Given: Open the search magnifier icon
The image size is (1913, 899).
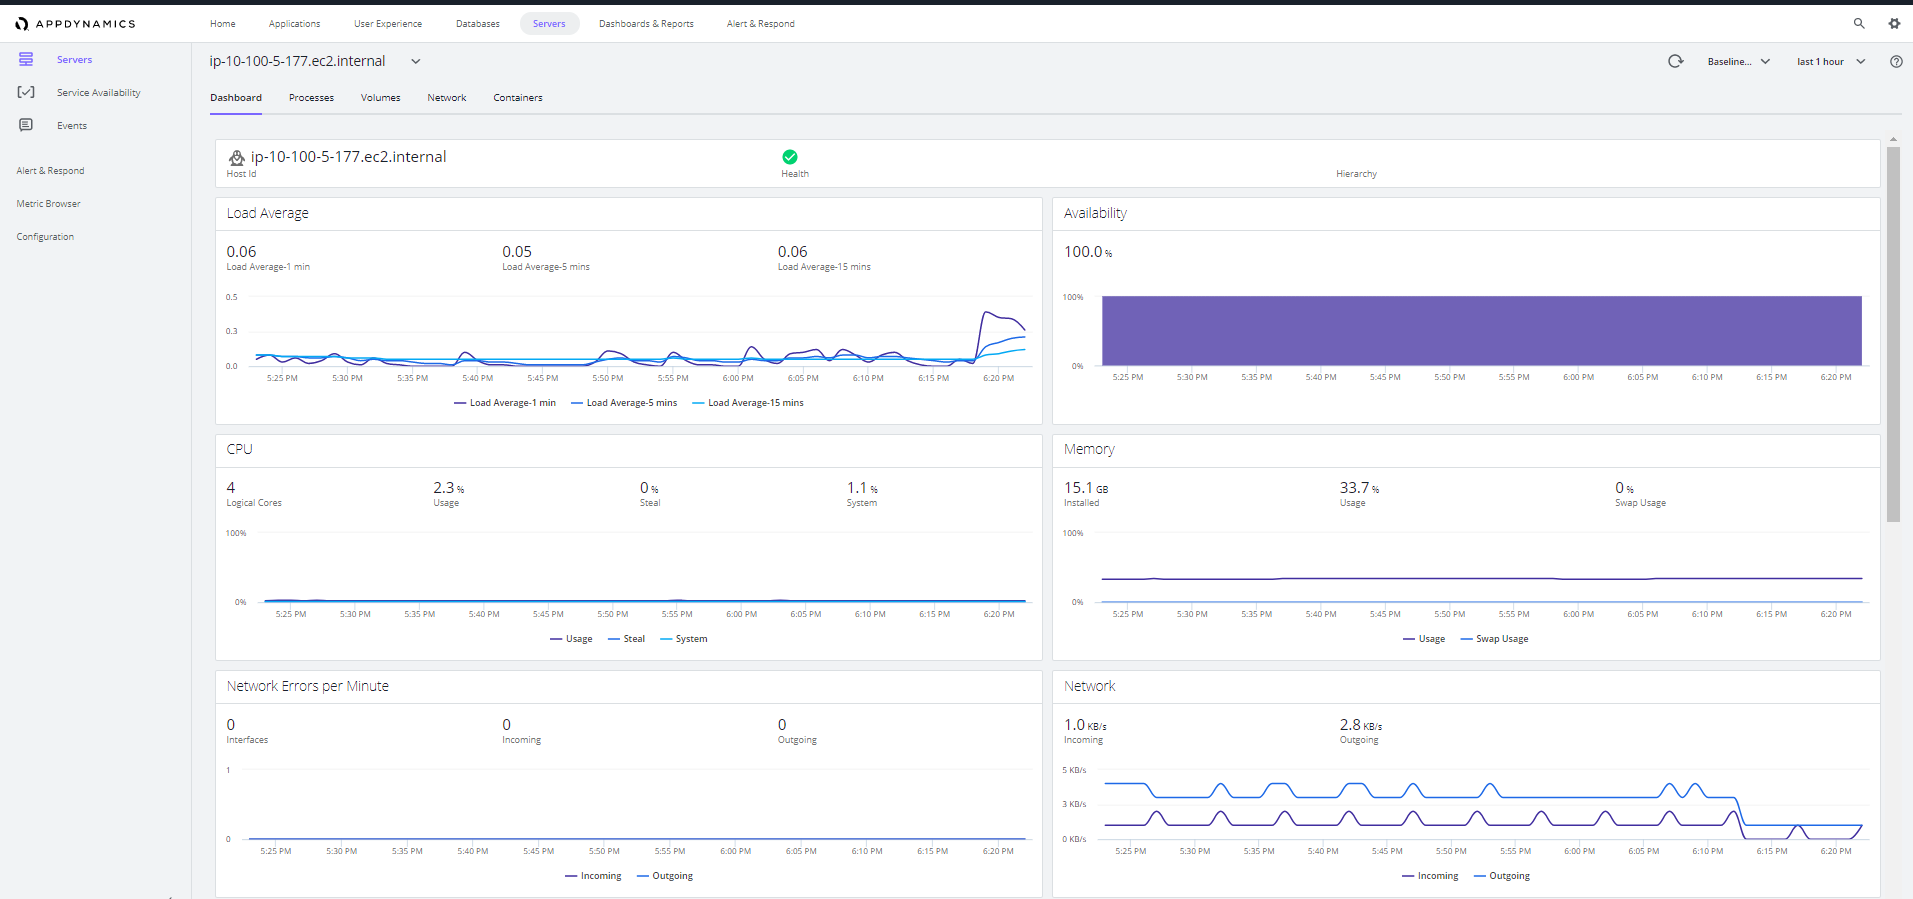Looking at the screenshot, I should [1859, 23].
